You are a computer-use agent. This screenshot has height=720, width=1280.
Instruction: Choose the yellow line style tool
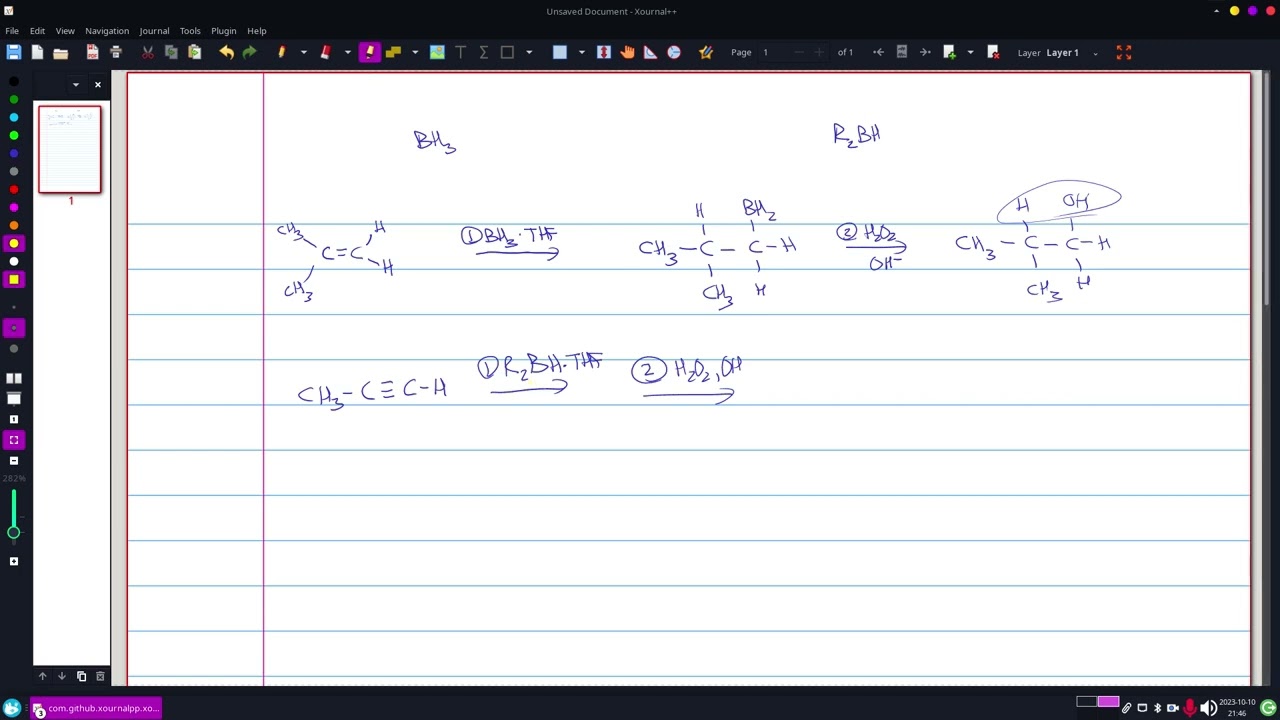393,52
